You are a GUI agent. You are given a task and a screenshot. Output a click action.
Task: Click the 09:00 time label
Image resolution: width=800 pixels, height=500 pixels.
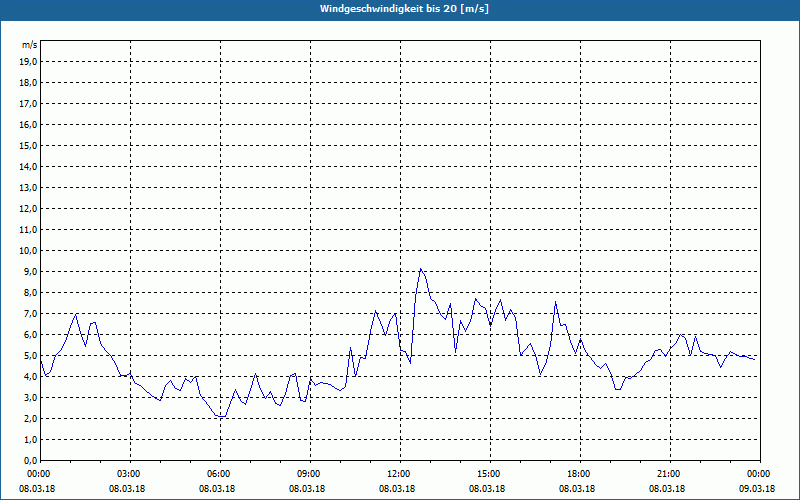310,474
